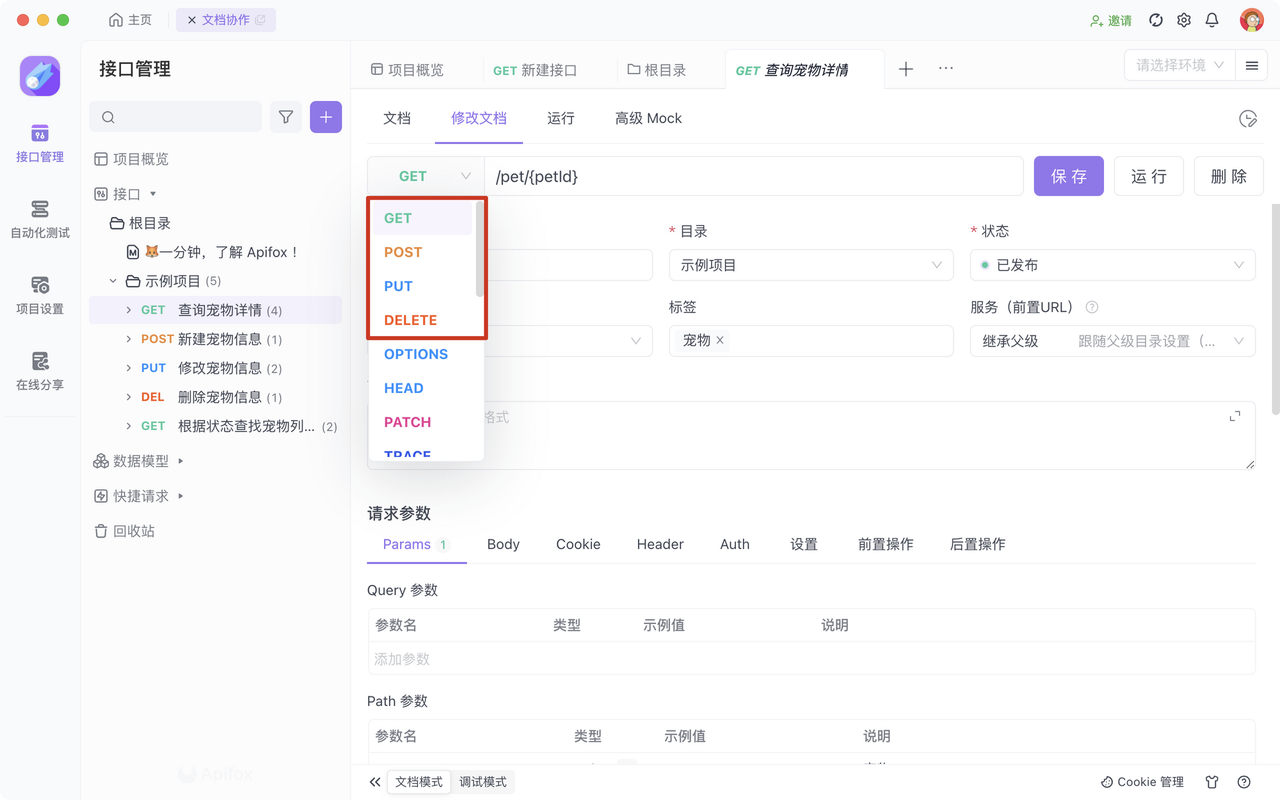The height and width of the screenshot is (800, 1280).
Task: Click the /pet/{petId} URL input field
Action: [750, 176]
